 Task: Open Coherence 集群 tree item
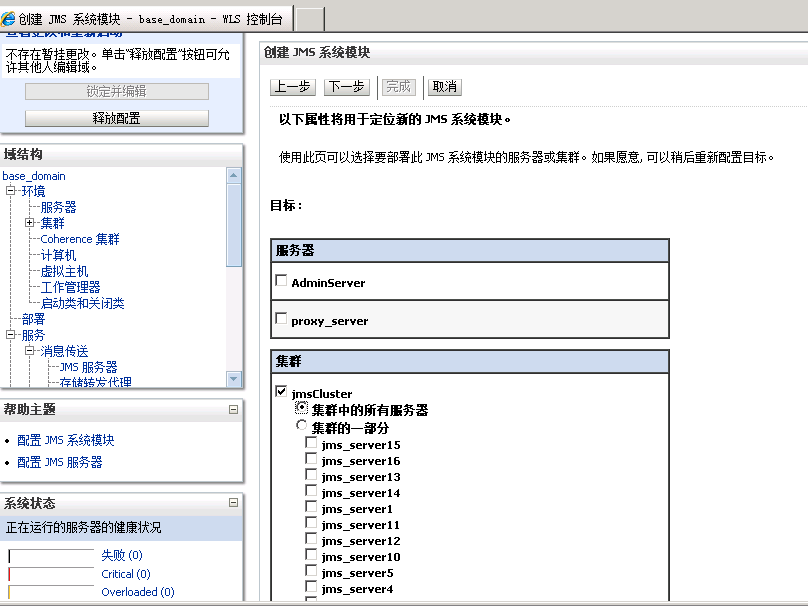point(80,239)
